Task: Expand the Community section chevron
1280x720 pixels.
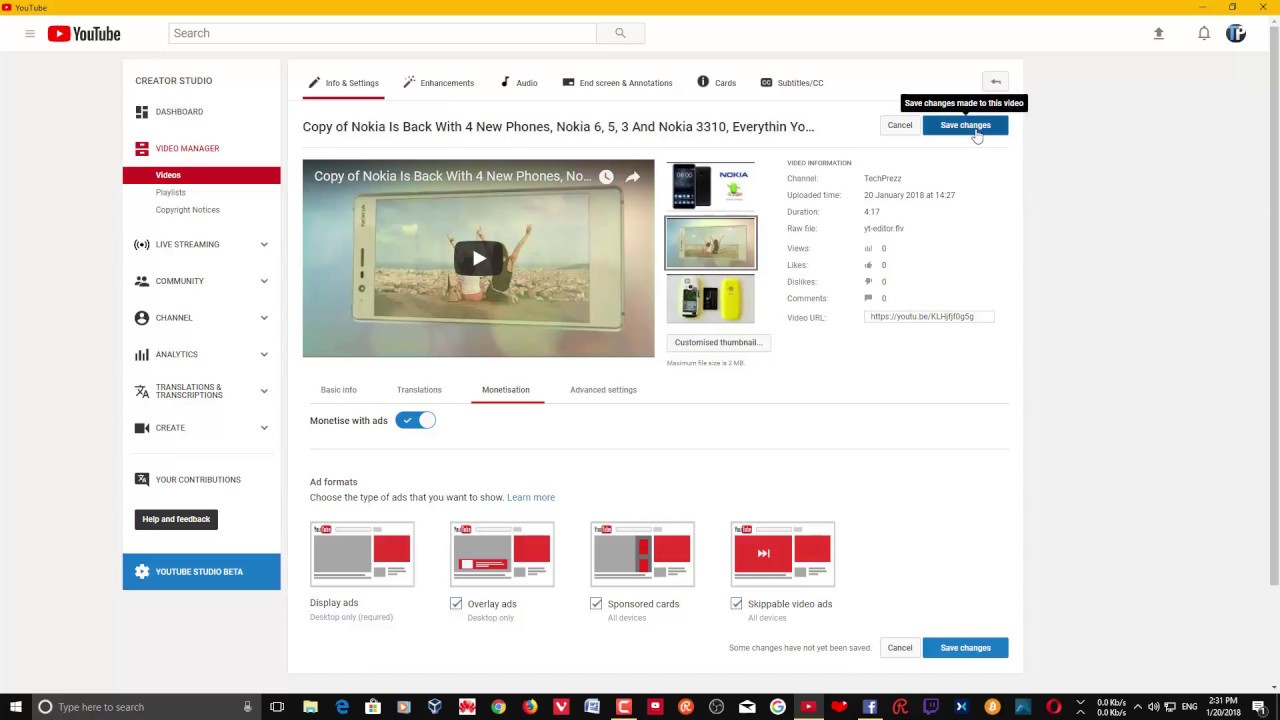Action: [264, 281]
